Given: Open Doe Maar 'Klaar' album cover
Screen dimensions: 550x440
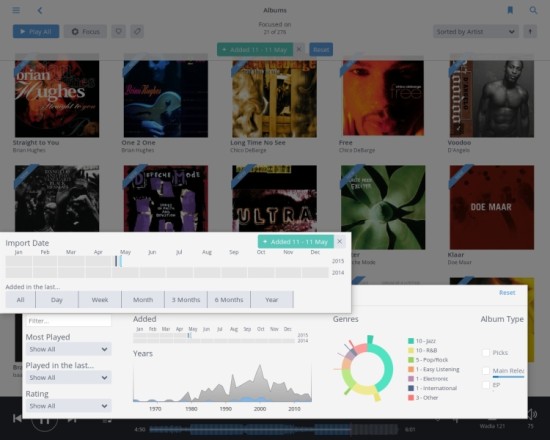Looking at the screenshot, I should tap(492, 207).
